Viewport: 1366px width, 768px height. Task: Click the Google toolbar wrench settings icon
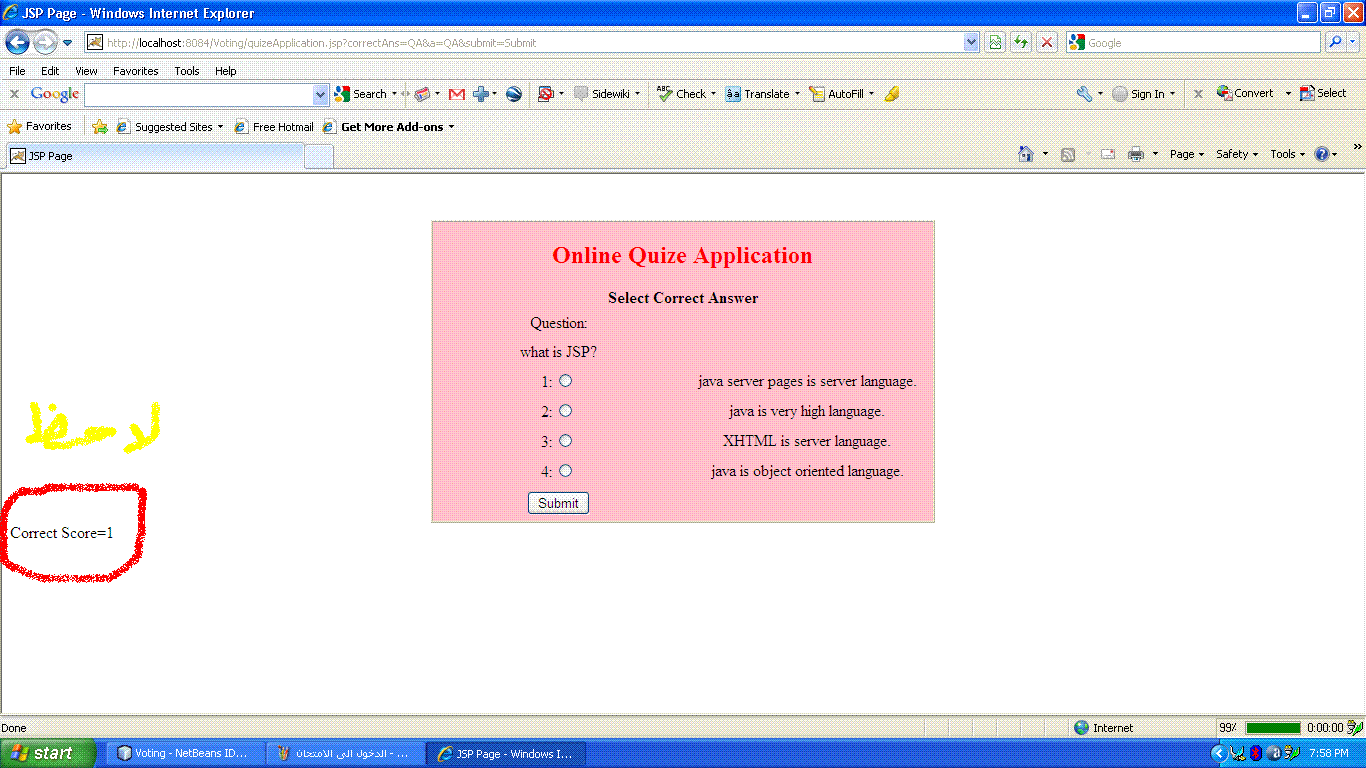tap(1084, 94)
